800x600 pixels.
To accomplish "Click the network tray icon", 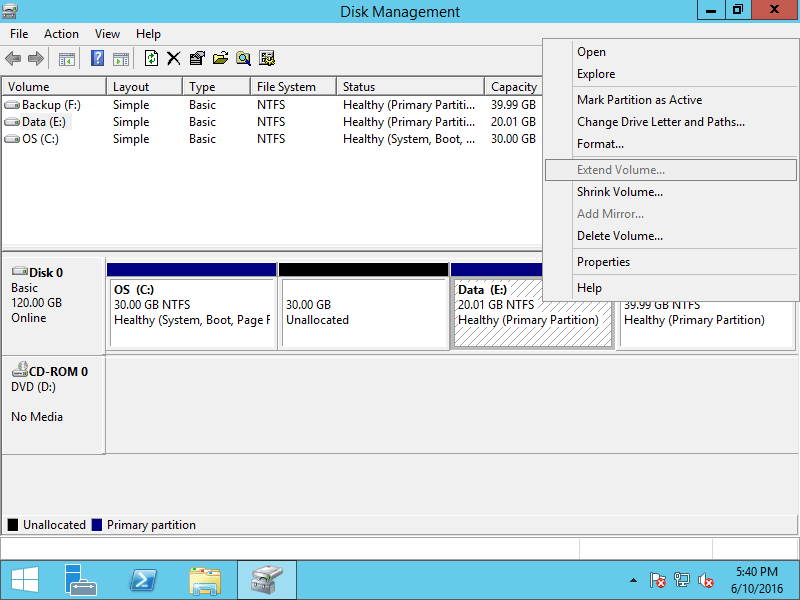I will pos(681,580).
